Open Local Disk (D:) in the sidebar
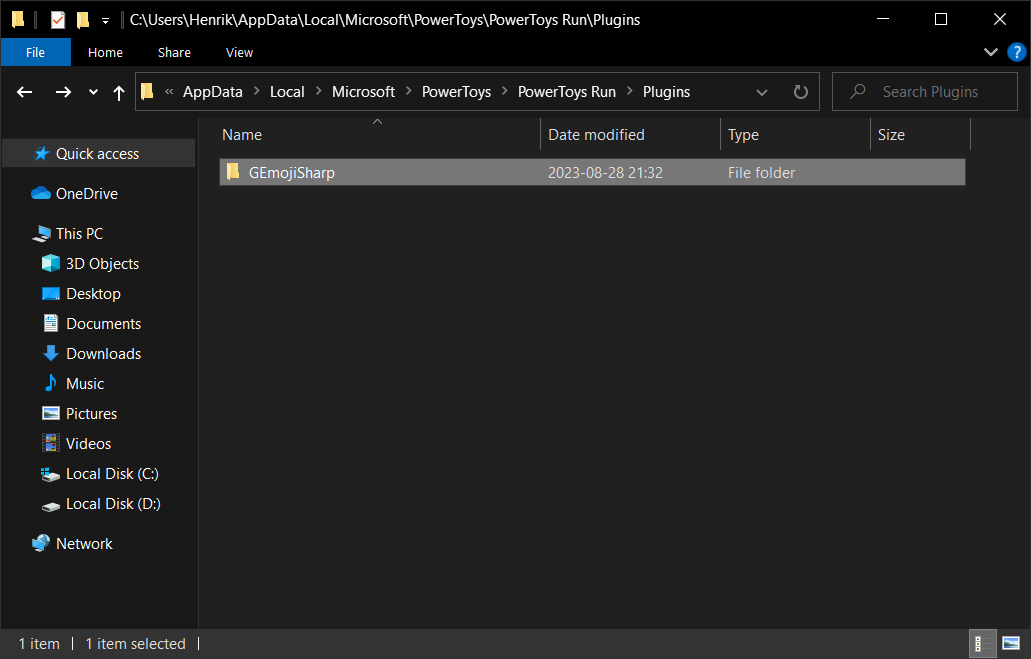 (x=113, y=504)
